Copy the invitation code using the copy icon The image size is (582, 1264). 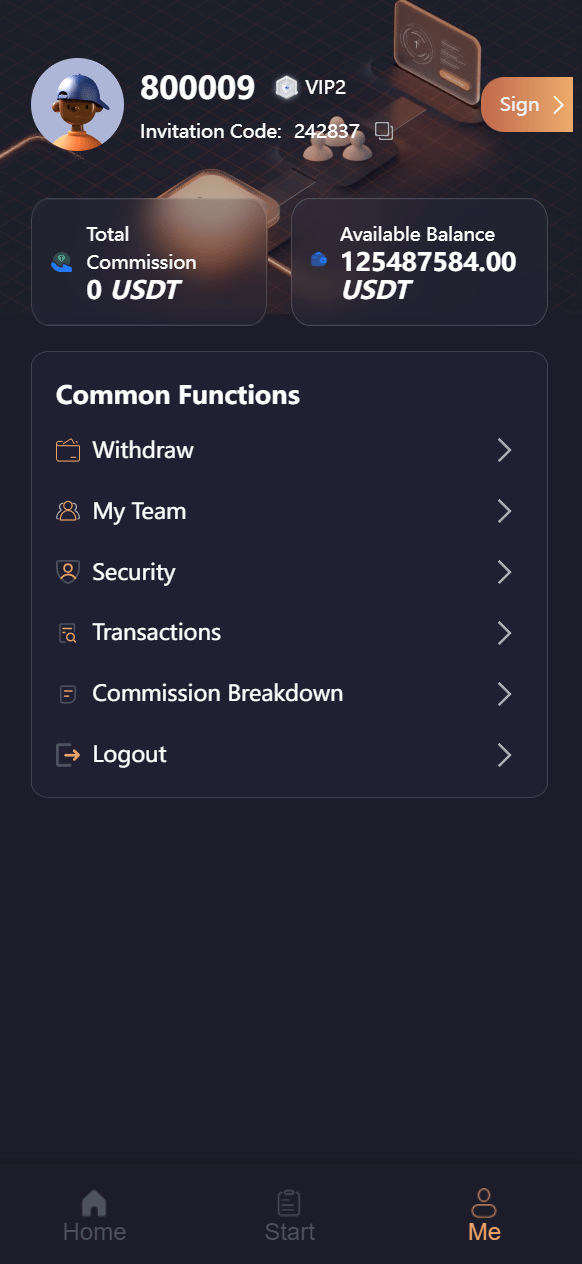(384, 131)
